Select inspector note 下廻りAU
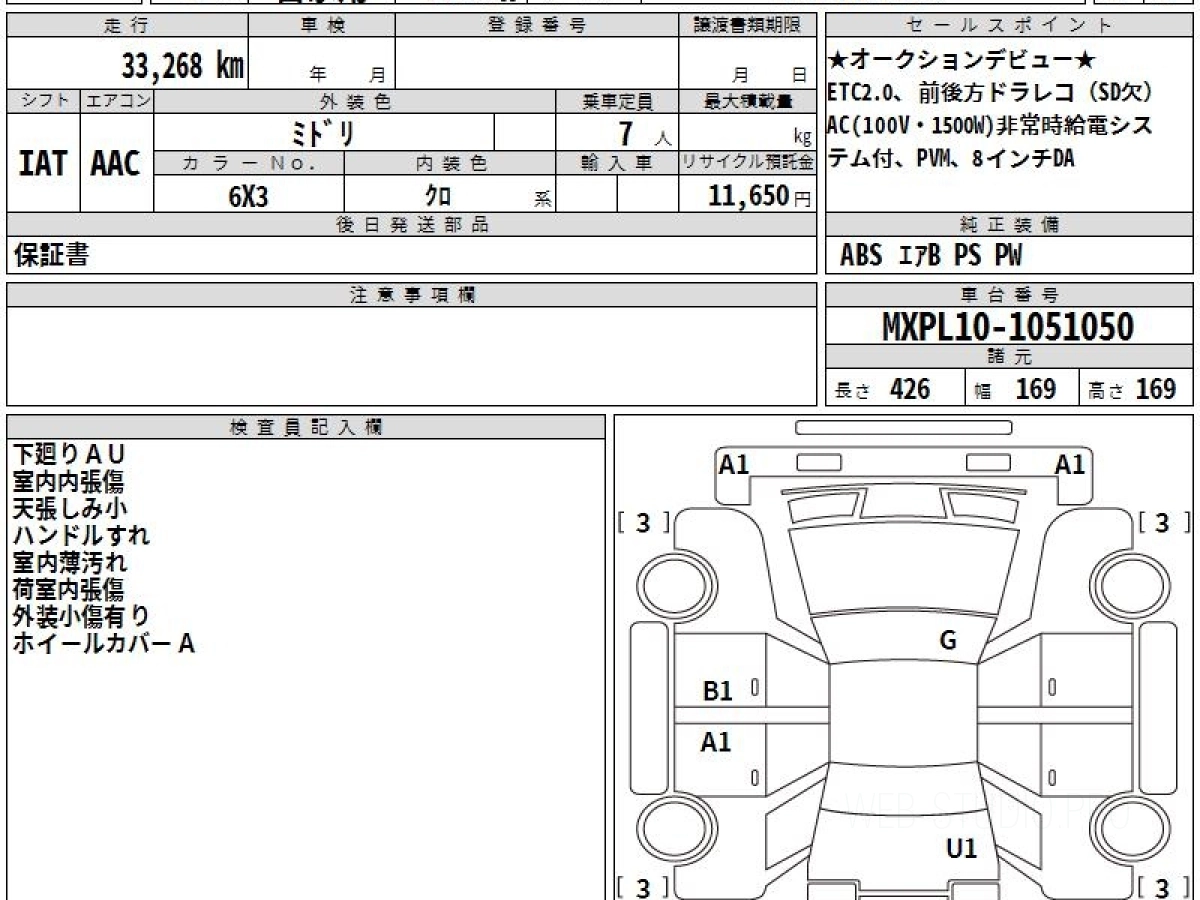Image resolution: width=1200 pixels, height=900 pixels. tap(69, 455)
